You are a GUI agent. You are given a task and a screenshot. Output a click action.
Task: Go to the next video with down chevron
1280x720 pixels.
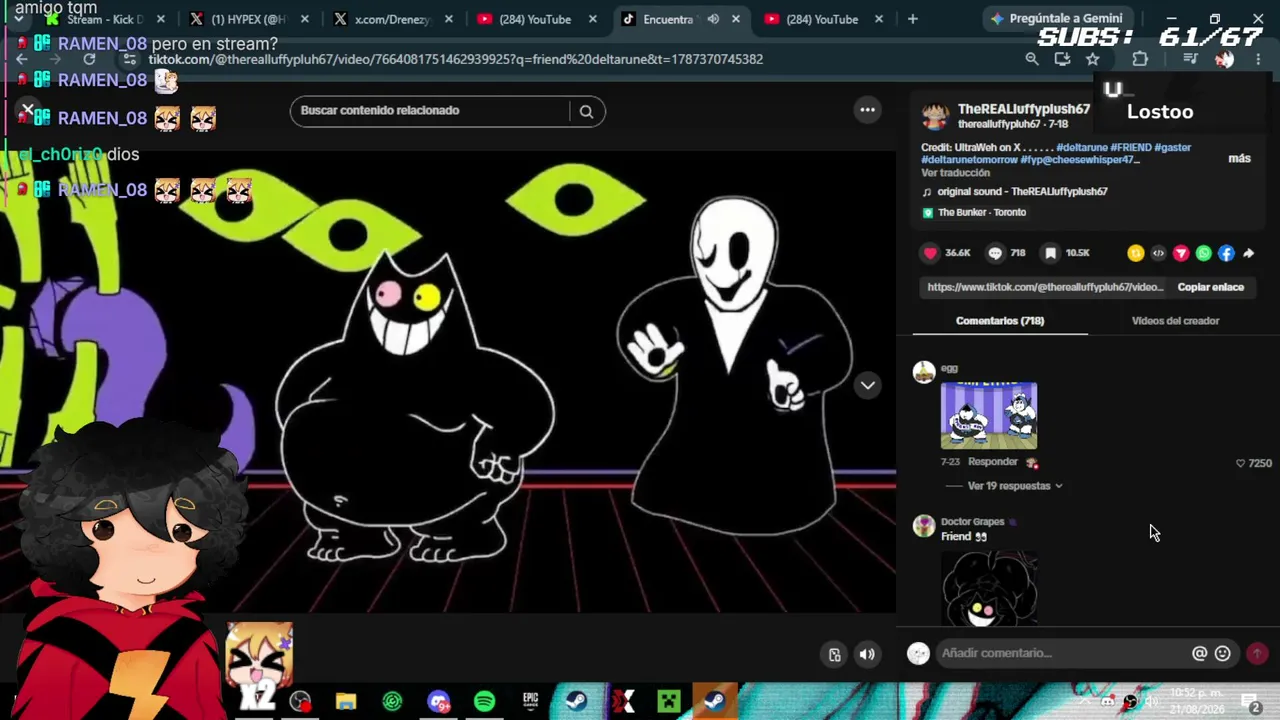click(868, 385)
